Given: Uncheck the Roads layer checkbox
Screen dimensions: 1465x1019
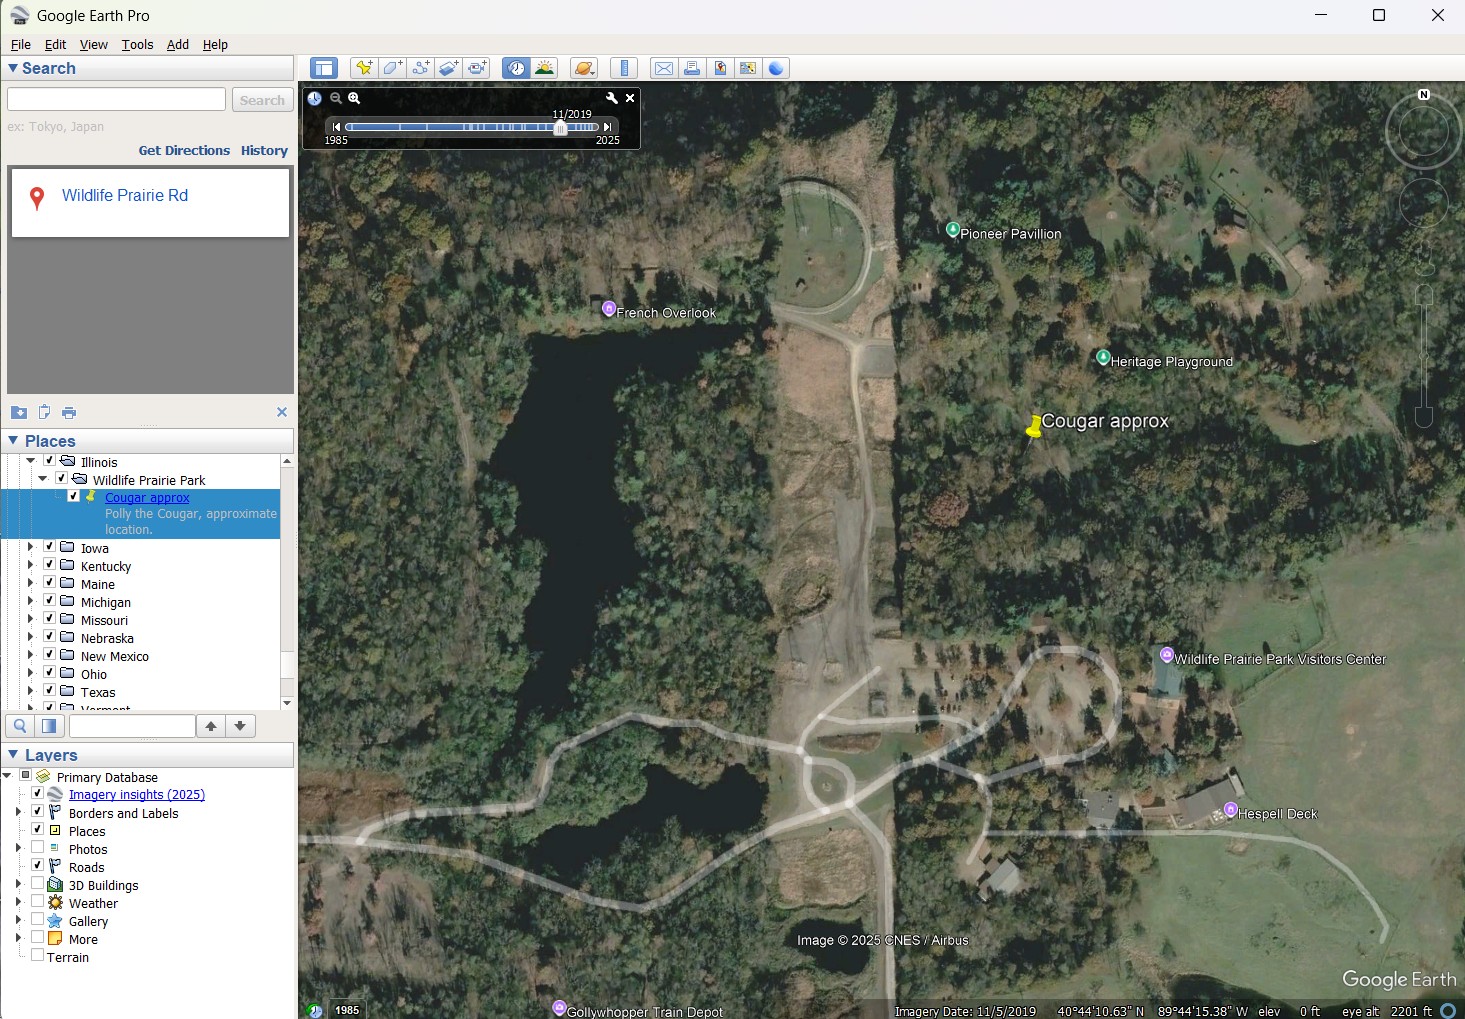Looking at the screenshot, I should [38, 866].
